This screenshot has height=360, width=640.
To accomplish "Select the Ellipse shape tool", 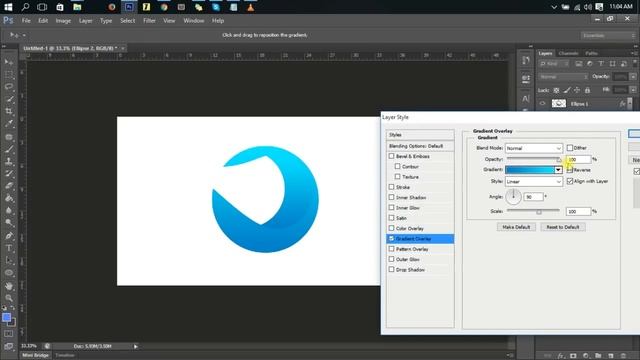I will [x=9, y=273].
